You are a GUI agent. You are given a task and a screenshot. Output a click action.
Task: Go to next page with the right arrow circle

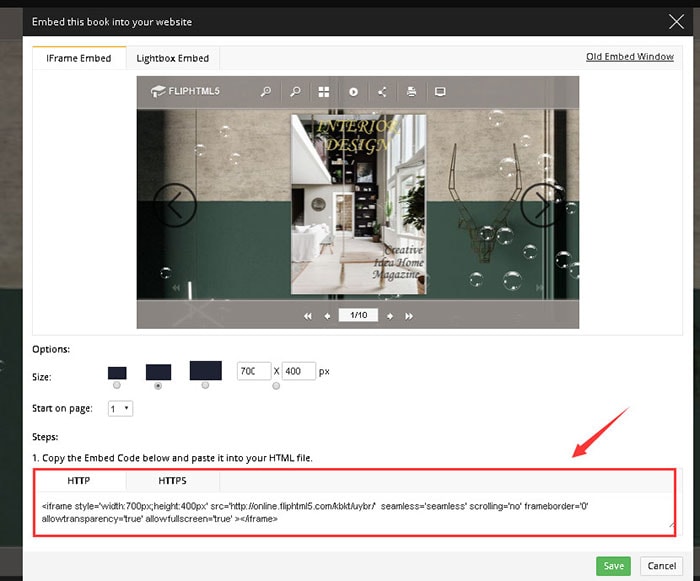coord(542,205)
